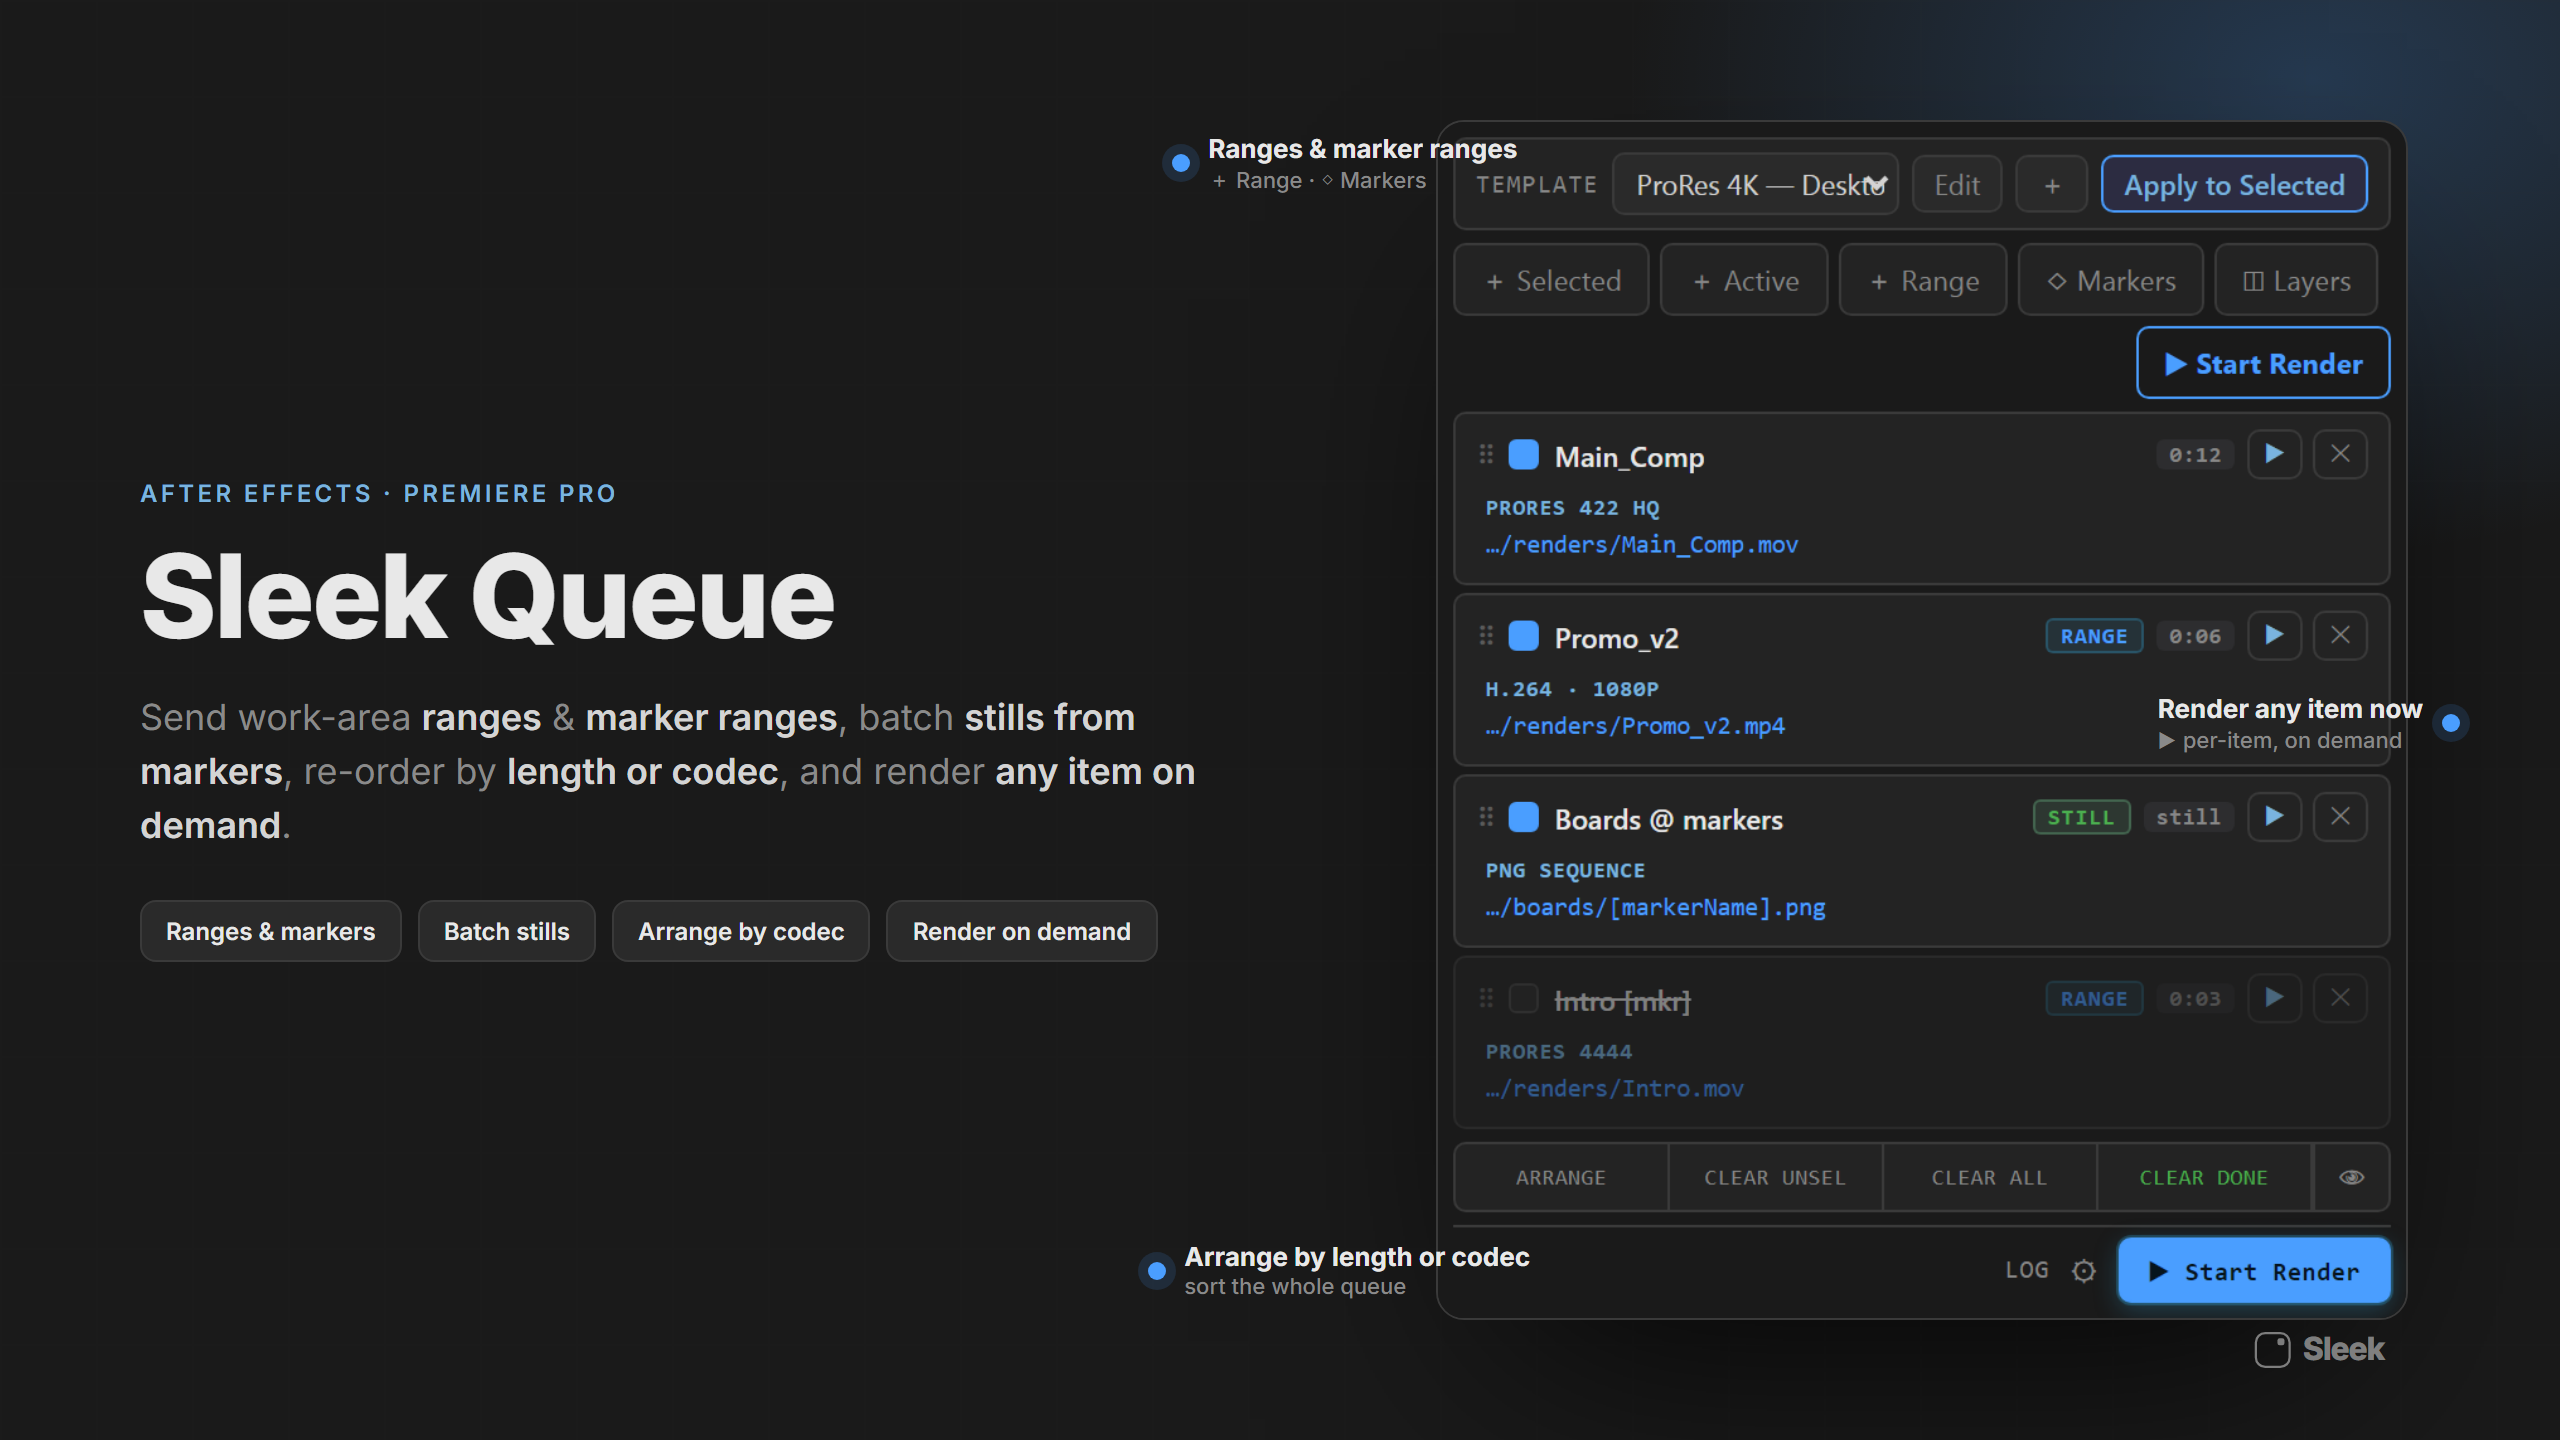Click the PNG SEQUENCE codec label

click(x=1565, y=870)
